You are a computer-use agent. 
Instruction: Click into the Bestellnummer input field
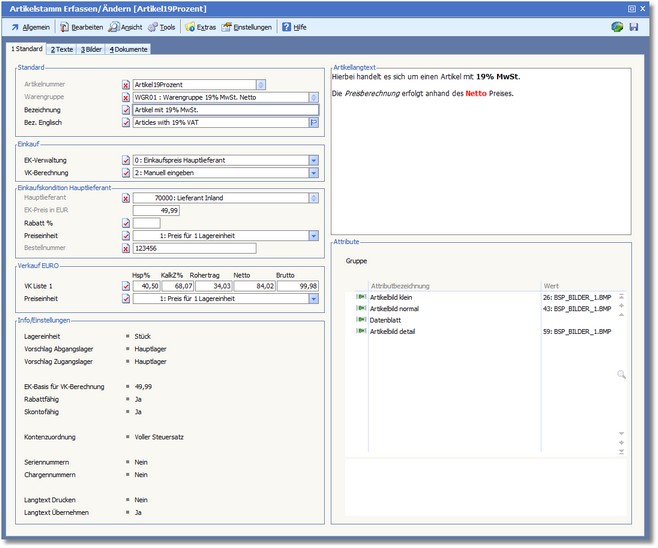(194, 248)
